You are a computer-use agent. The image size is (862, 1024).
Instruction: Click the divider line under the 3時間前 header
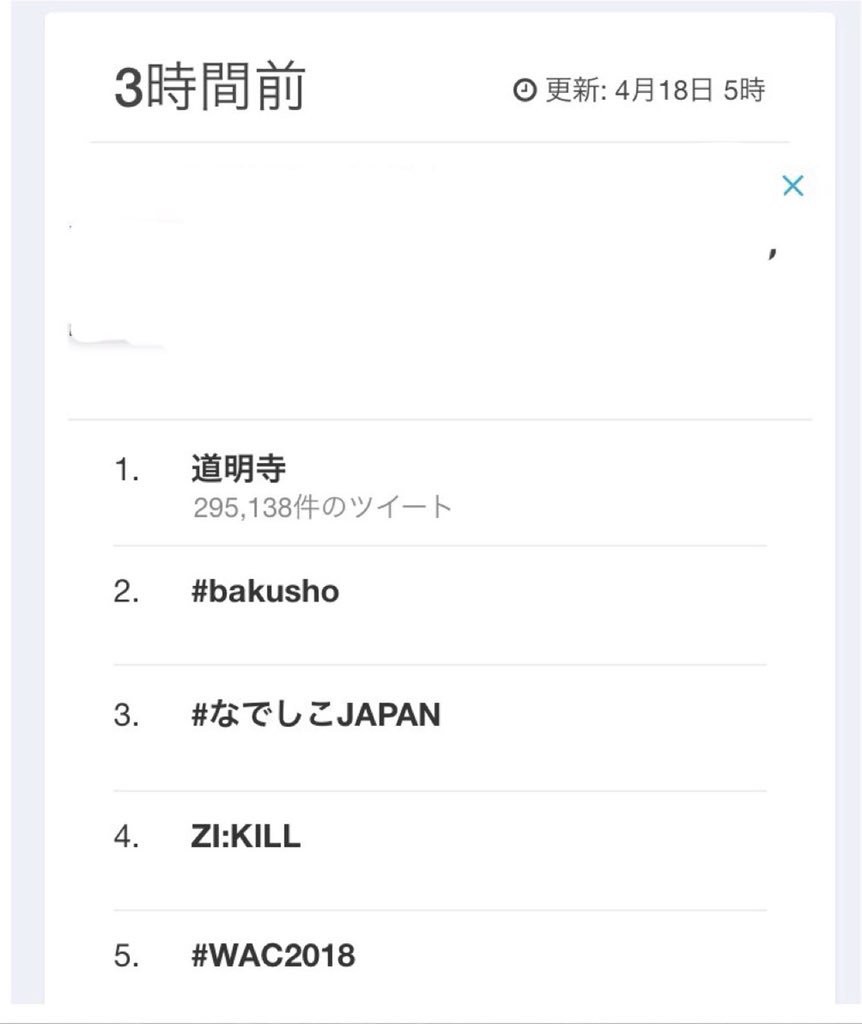click(440, 142)
